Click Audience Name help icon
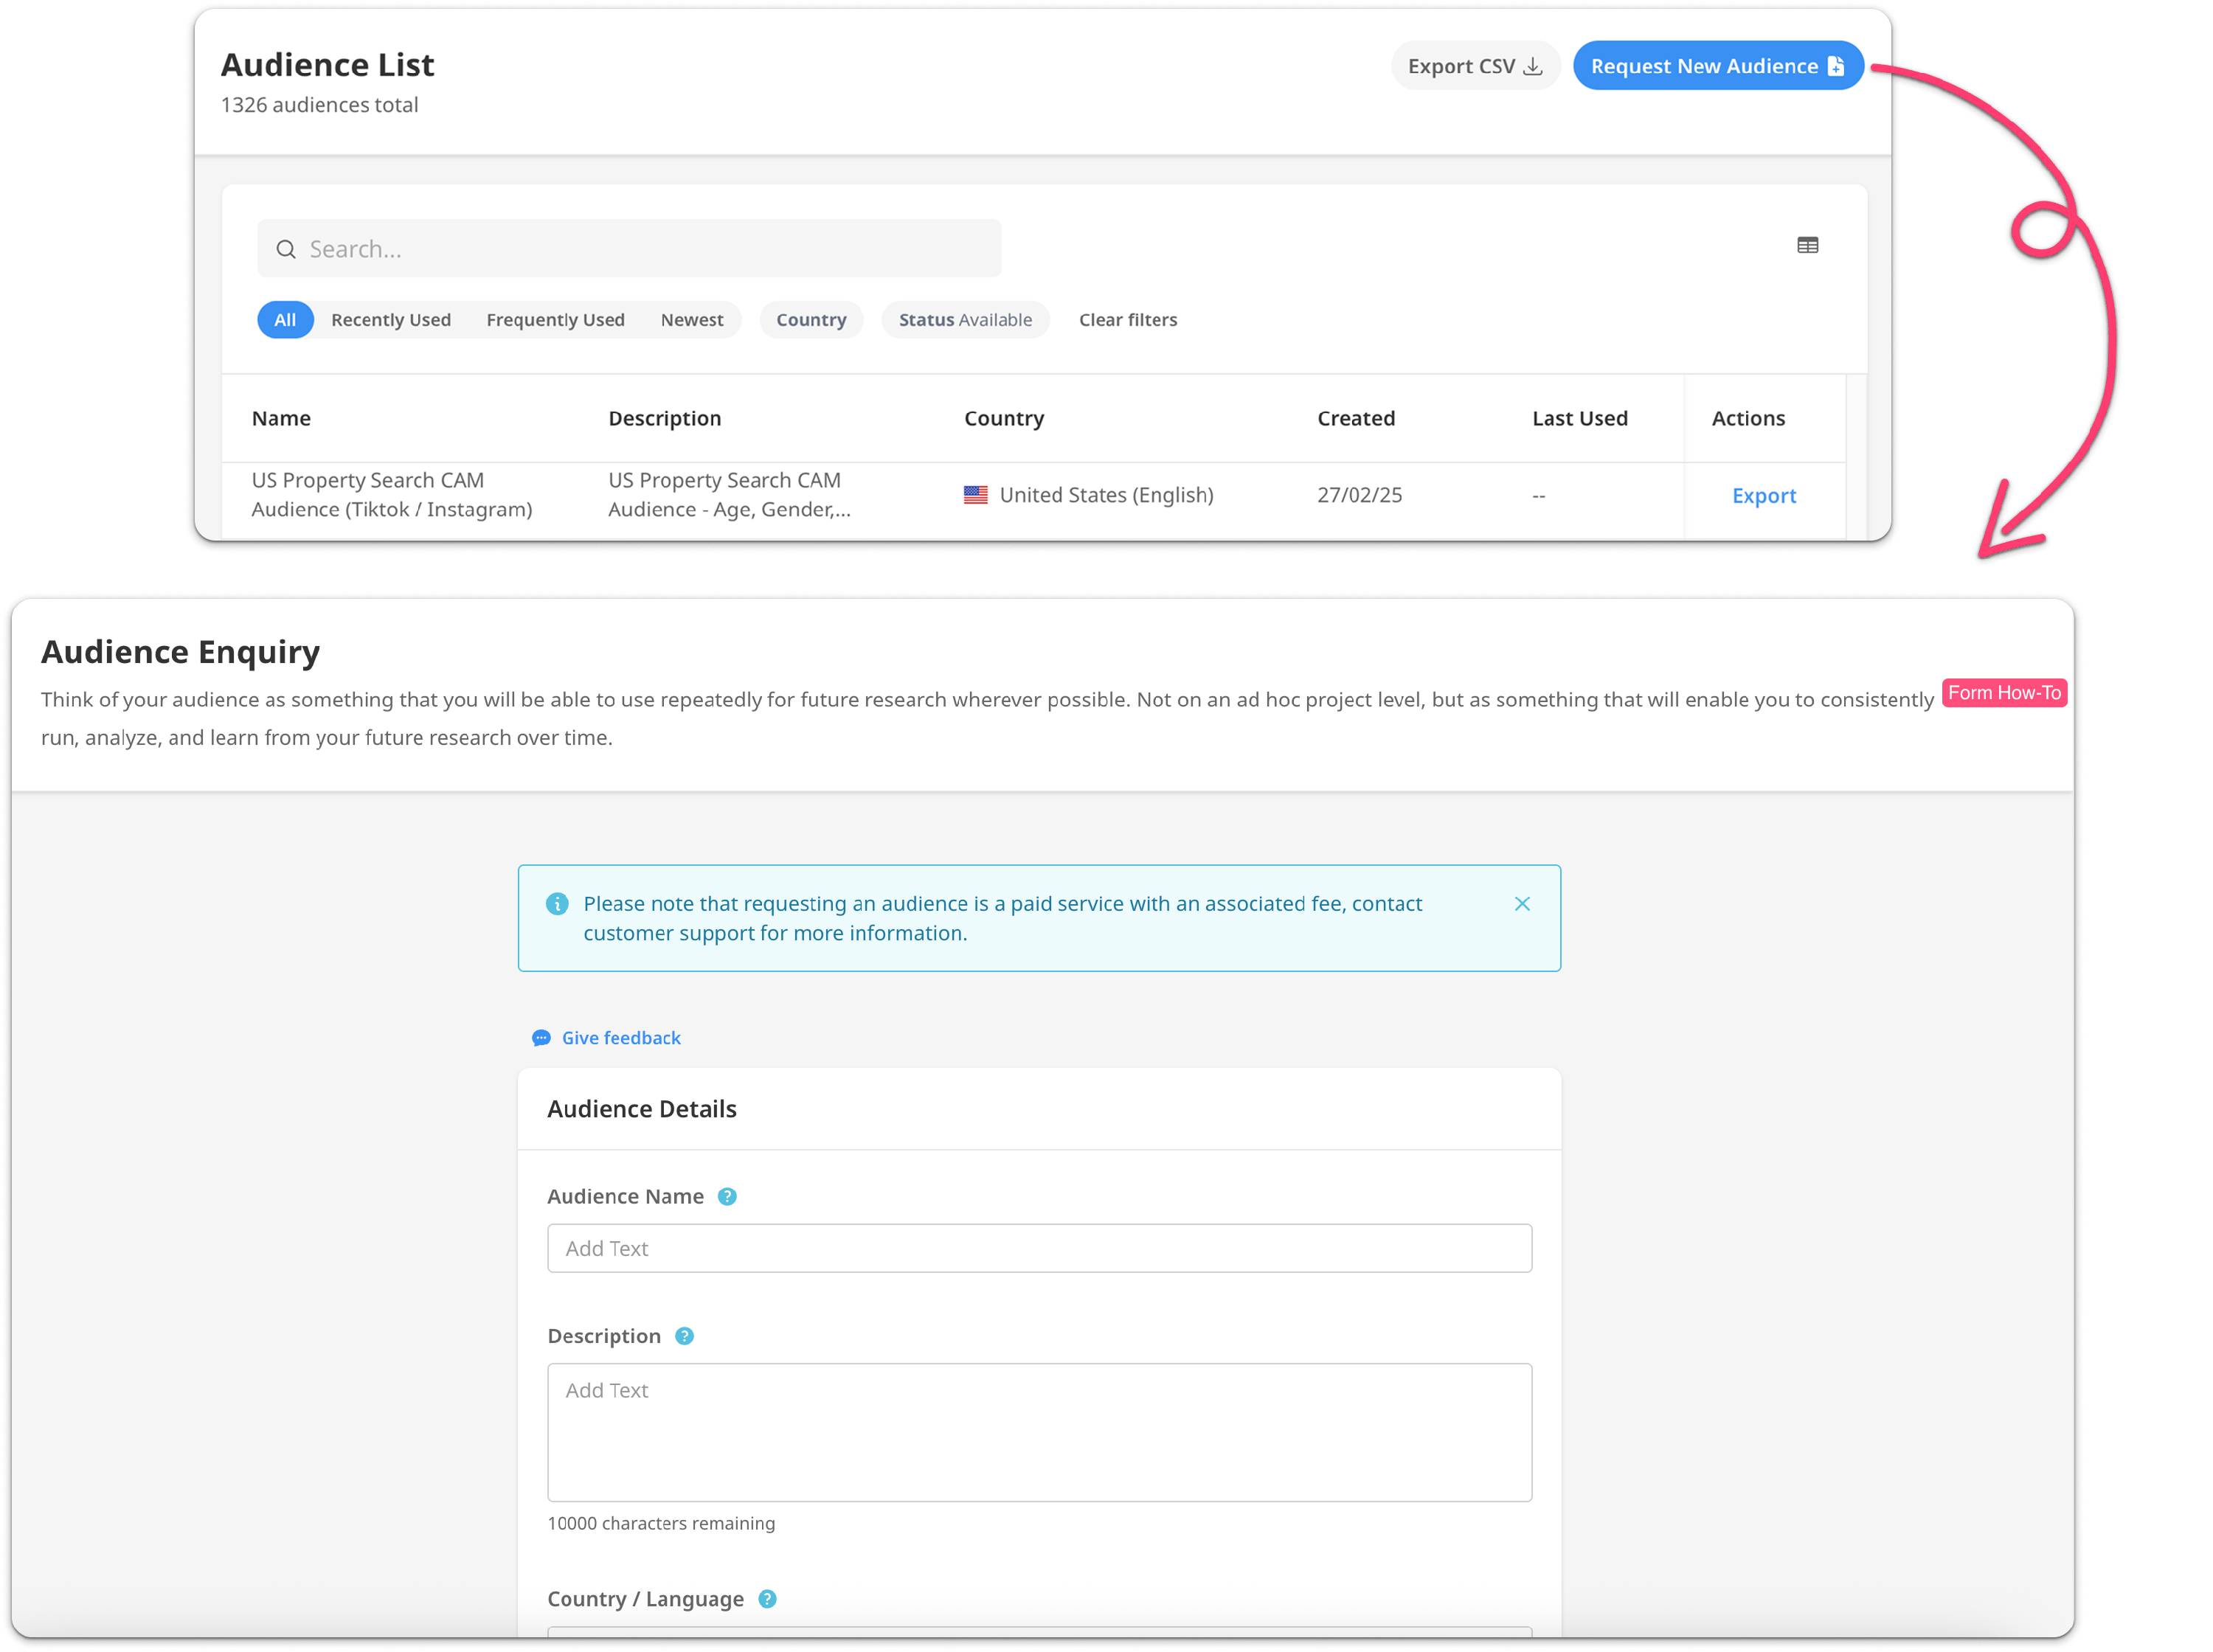Image resolution: width=2213 pixels, height=1652 pixels. (727, 1197)
